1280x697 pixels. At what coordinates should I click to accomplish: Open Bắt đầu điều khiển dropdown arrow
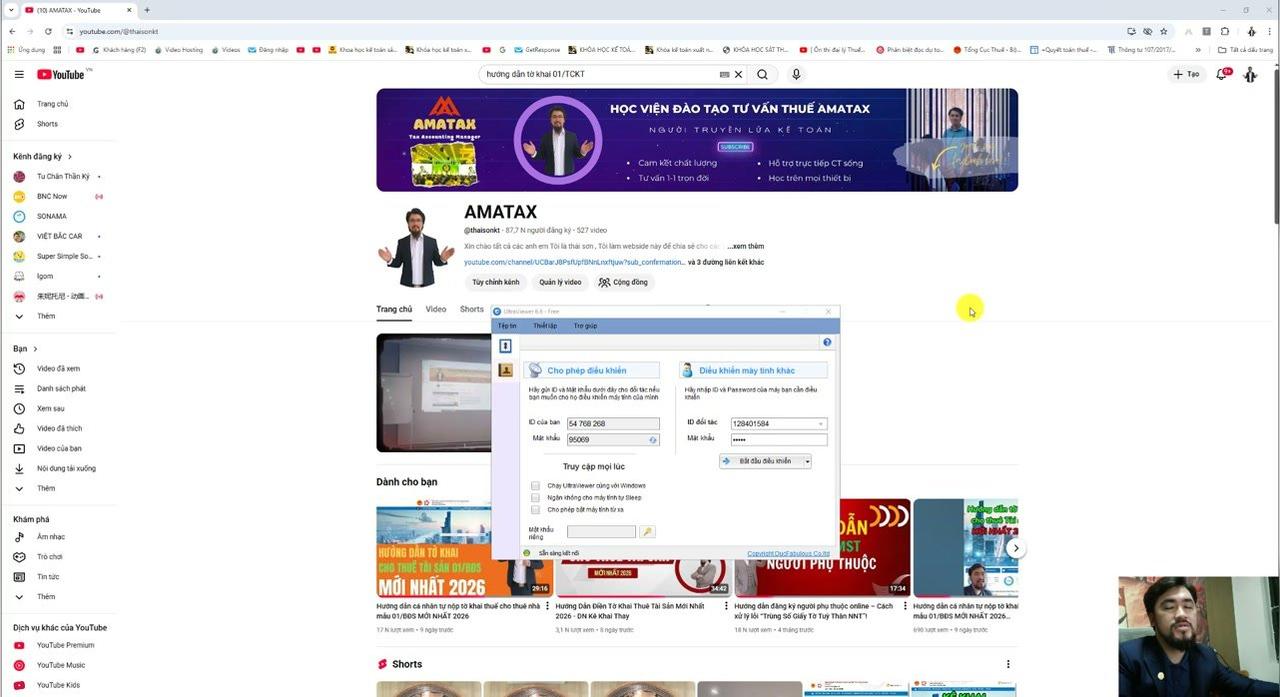click(x=806, y=461)
